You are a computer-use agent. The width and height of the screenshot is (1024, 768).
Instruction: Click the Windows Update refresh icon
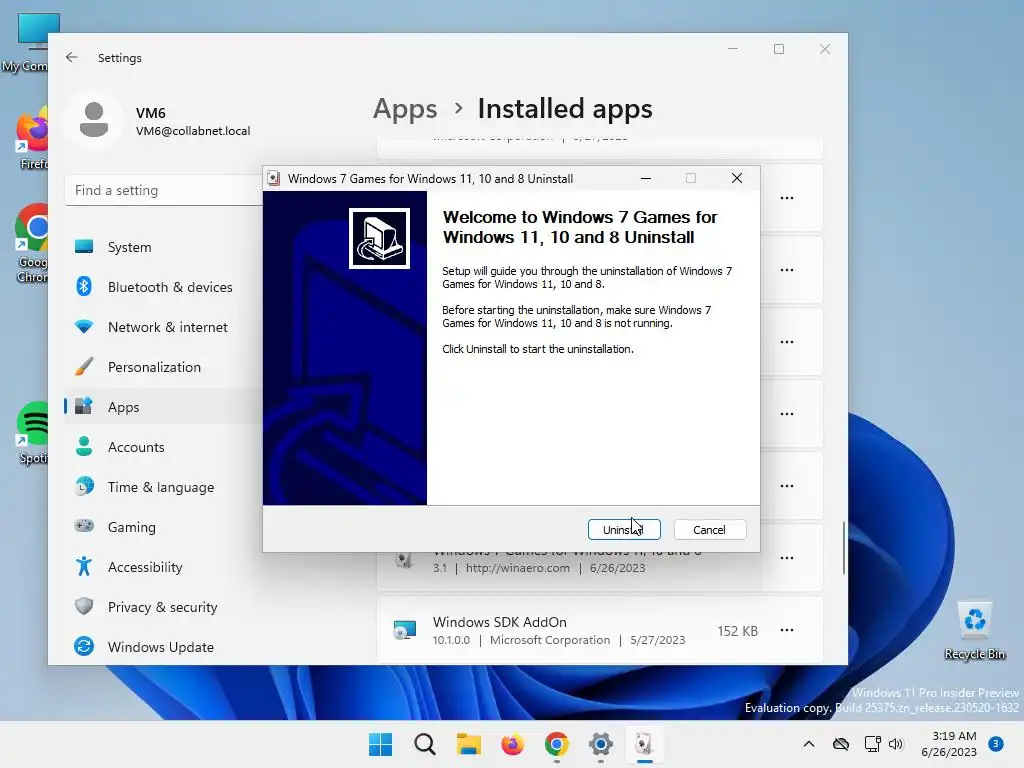[x=84, y=646]
